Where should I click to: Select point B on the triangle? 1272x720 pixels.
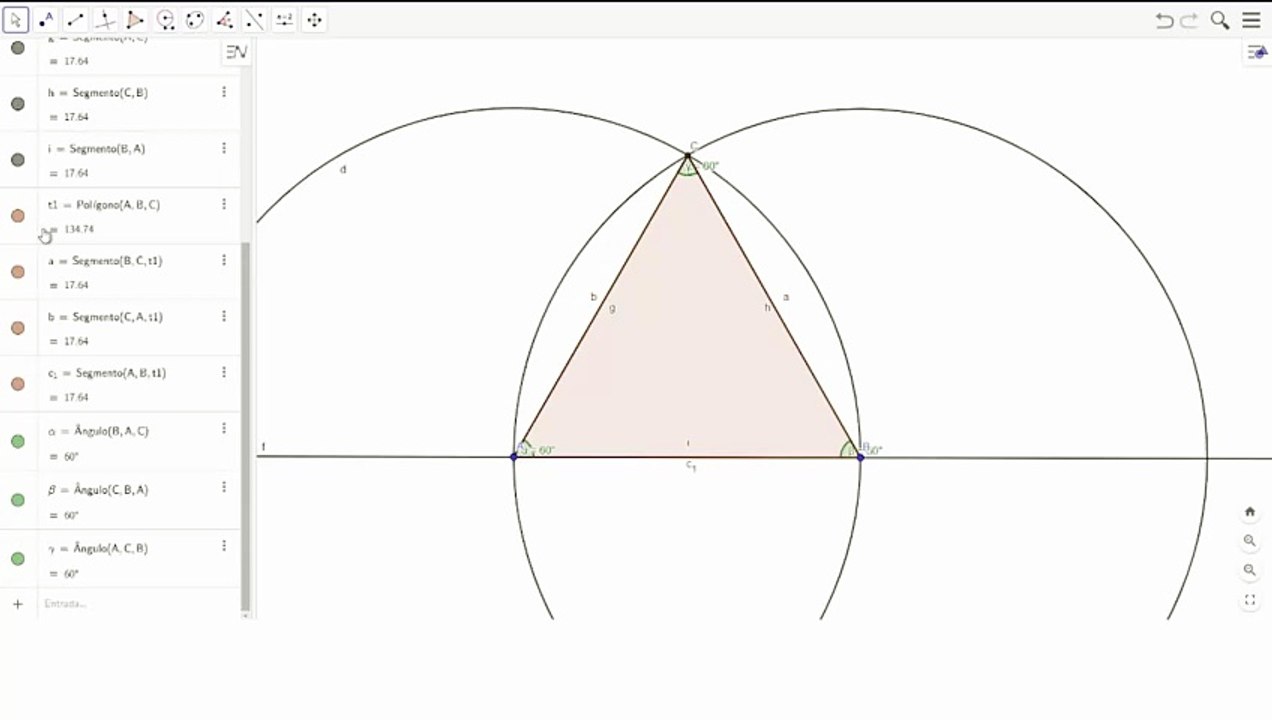(x=860, y=457)
